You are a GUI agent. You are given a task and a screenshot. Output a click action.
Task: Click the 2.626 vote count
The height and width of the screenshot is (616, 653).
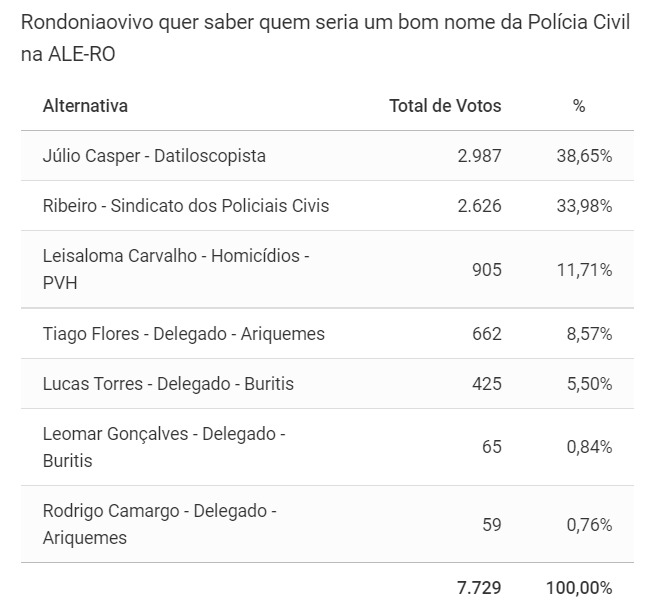(x=479, y=206)
